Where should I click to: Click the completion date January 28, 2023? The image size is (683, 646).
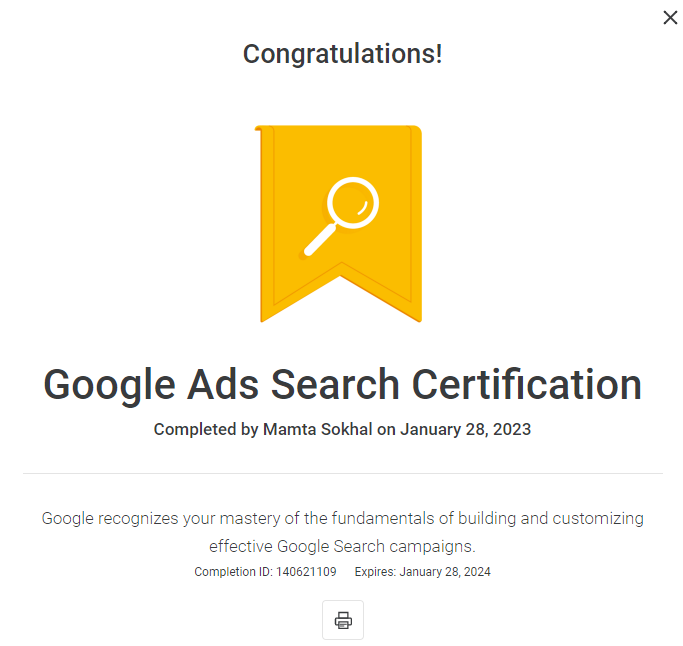pyautogui.click(x=465, y=430)
